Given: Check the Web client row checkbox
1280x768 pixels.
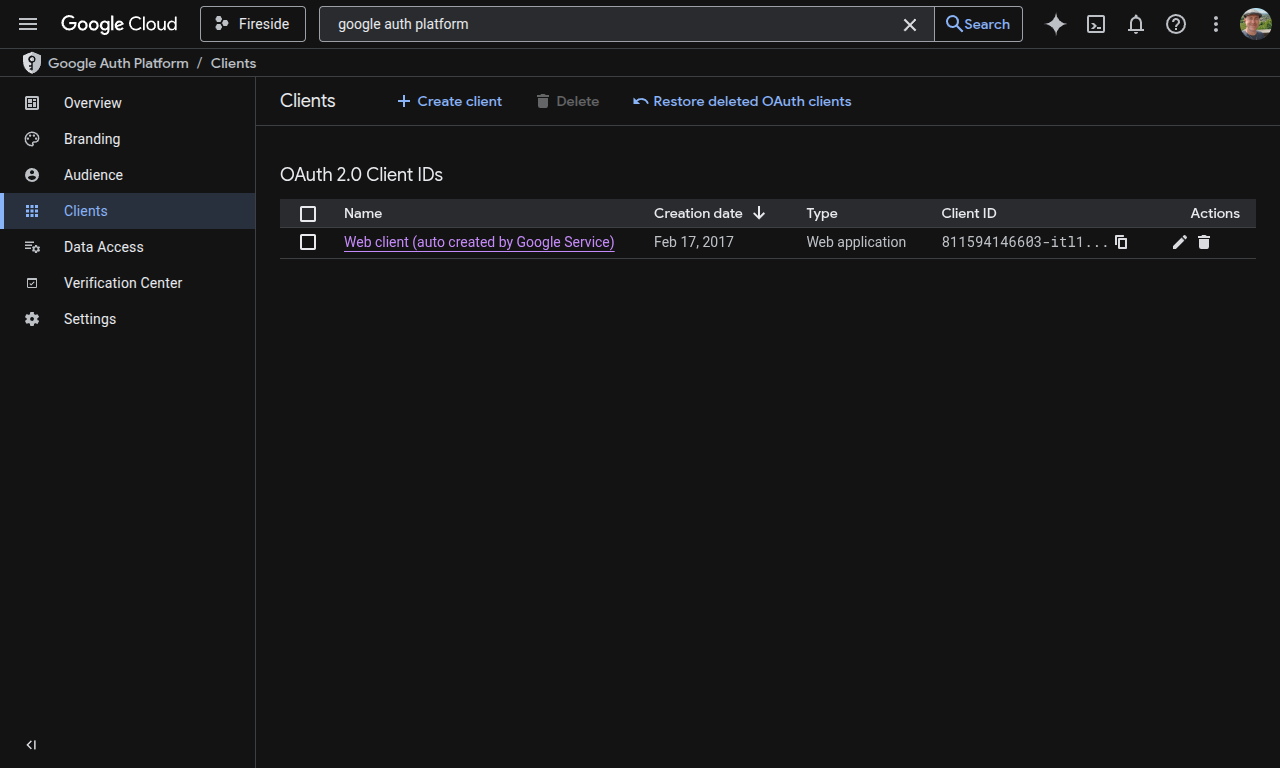Looking at the screenshot, I should [x=308, y=242].
